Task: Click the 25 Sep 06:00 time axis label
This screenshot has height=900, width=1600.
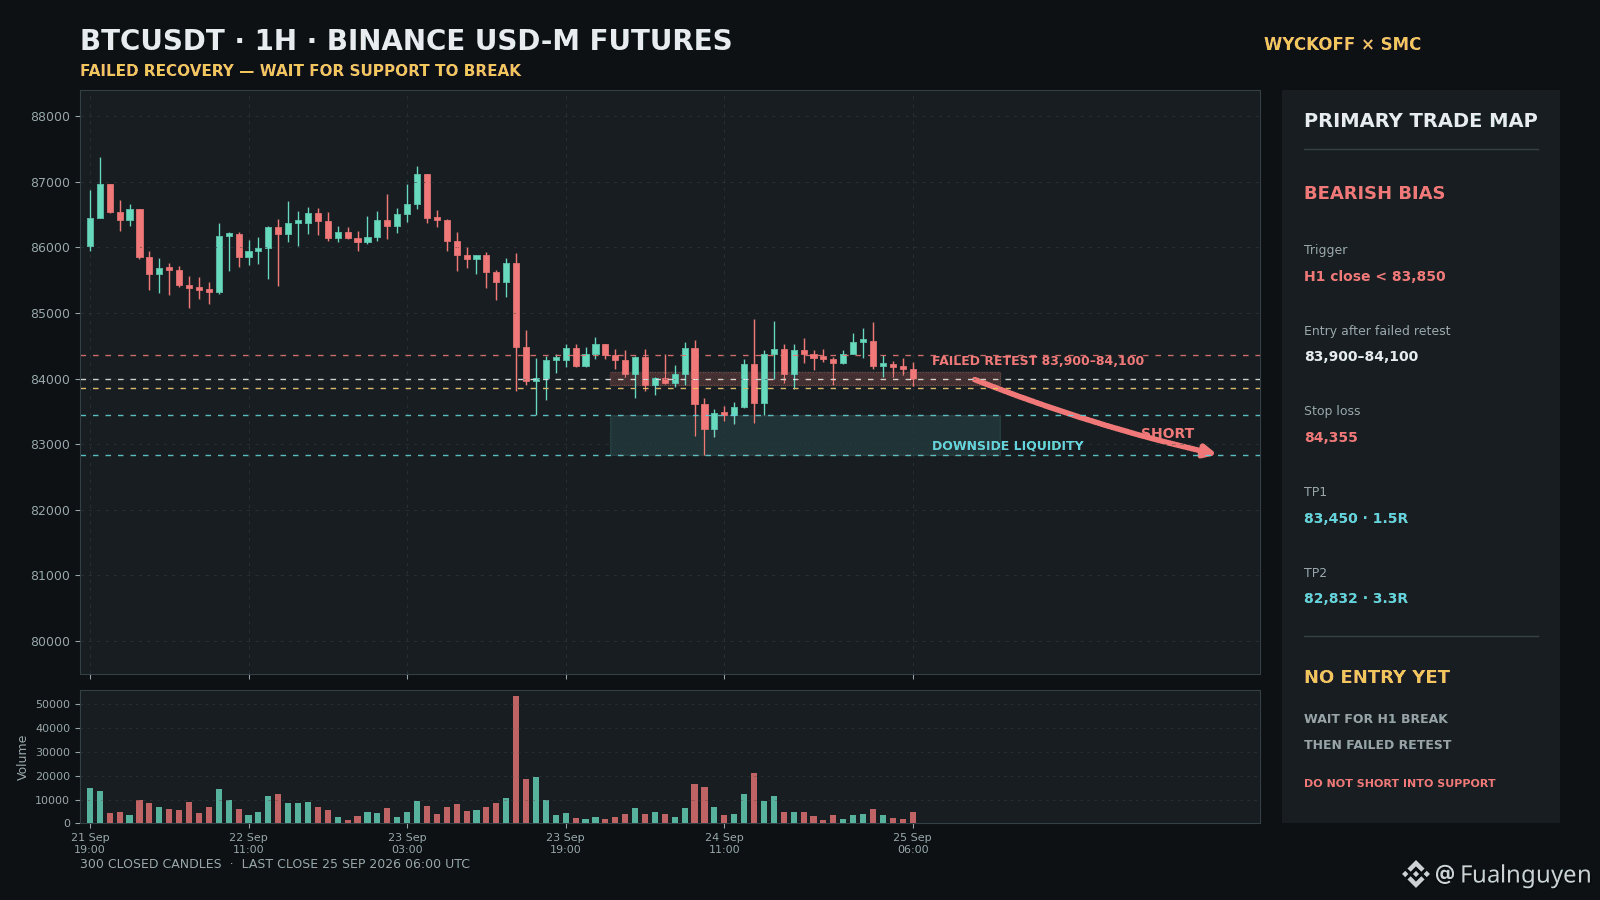Action: pos(912,843)
